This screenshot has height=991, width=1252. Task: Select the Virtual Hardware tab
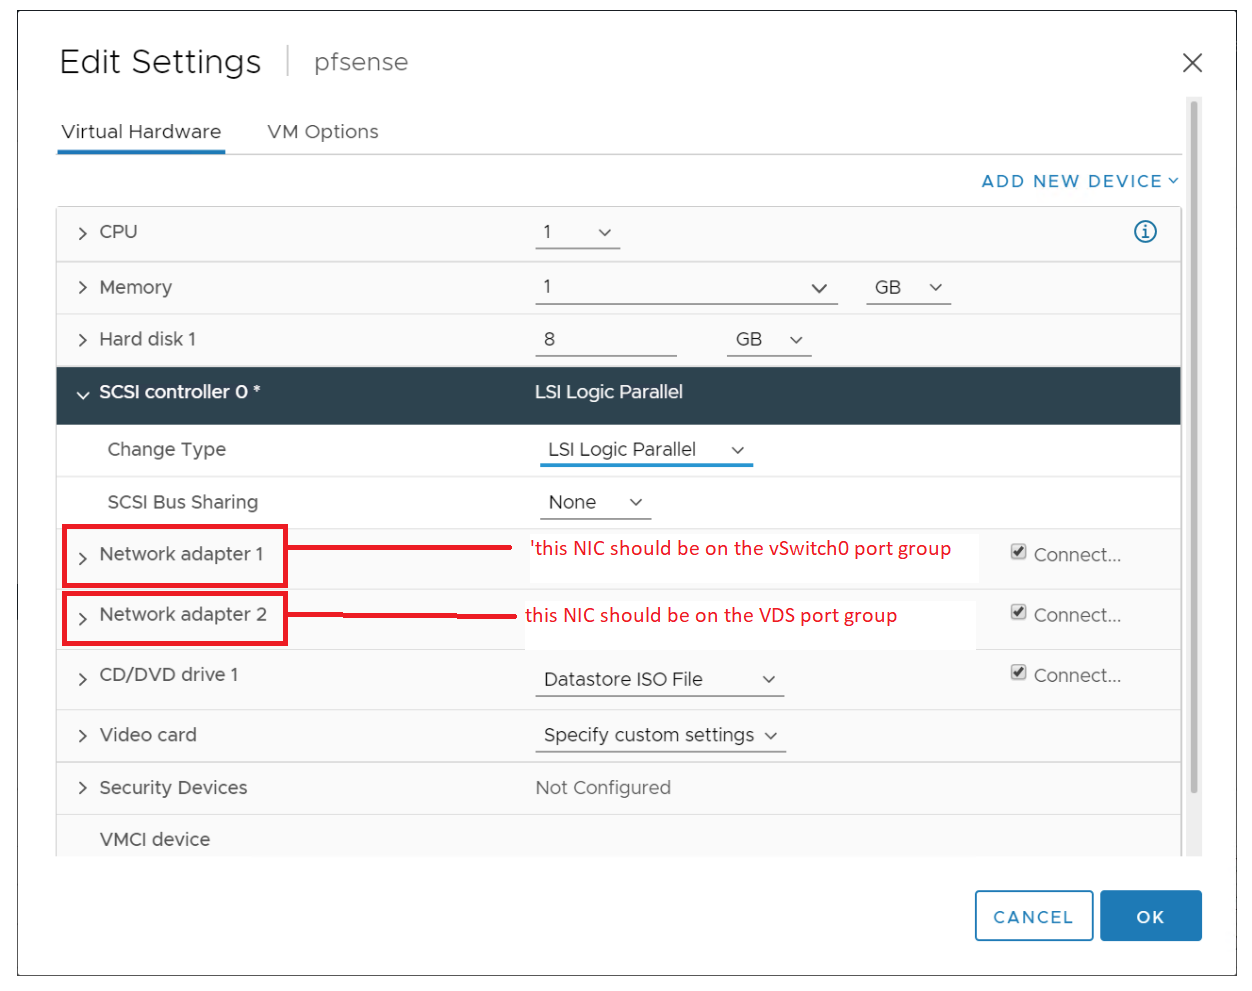click(x=140, y=131)
